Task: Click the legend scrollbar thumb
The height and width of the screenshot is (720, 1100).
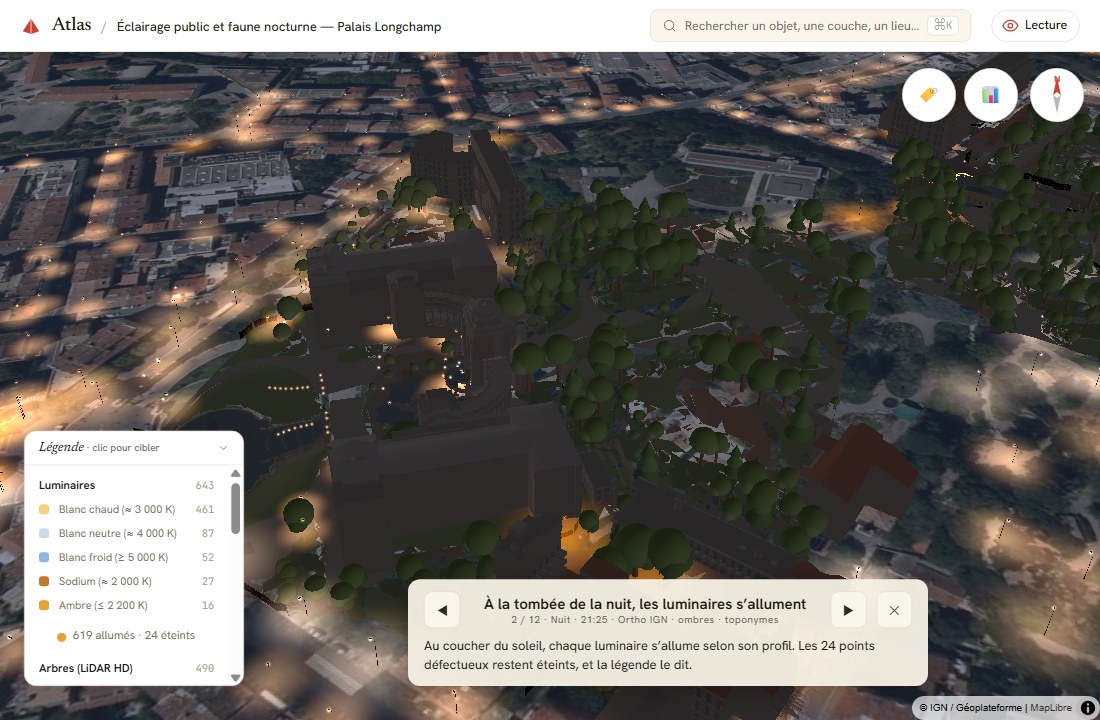Action: click(x=235, y=508)
